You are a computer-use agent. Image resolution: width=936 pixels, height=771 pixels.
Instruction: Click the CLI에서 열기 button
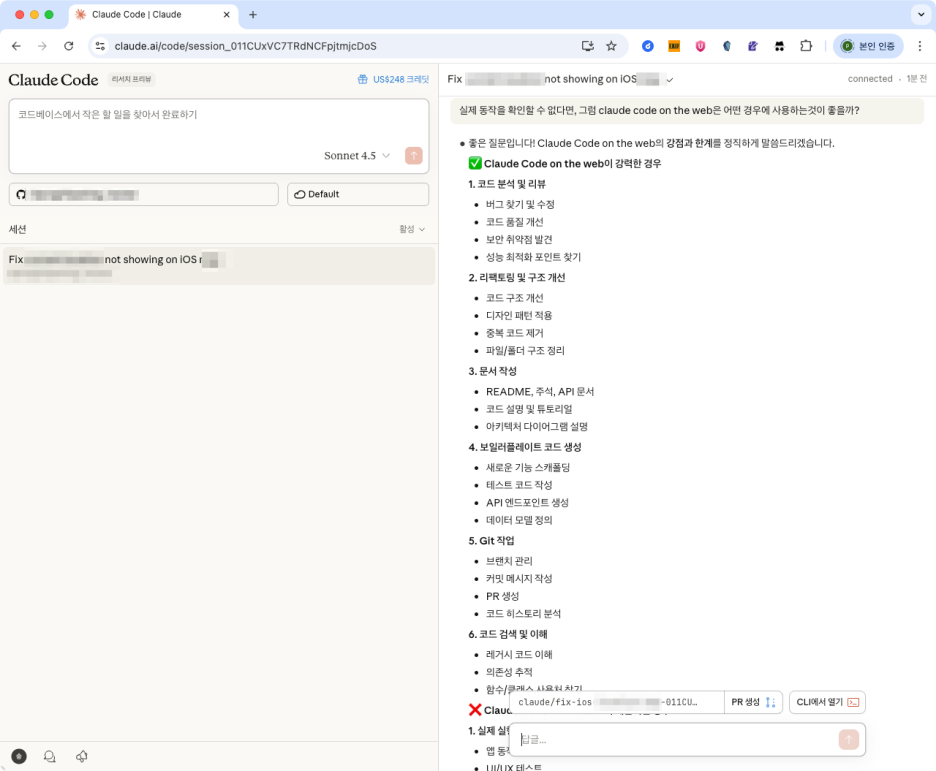coord(827,702)
